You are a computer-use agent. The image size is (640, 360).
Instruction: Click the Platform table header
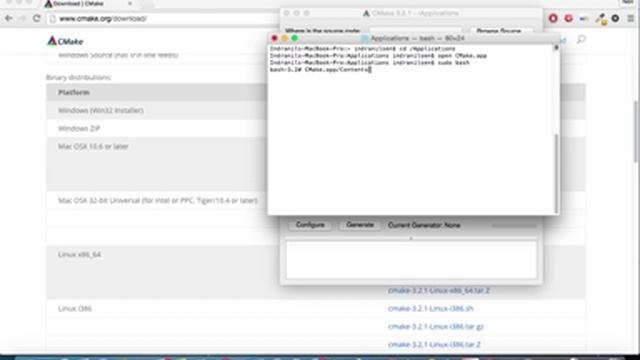pos(73,93)
